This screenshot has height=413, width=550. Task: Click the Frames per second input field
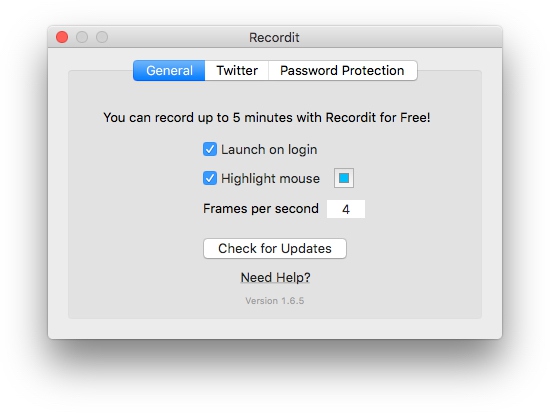tap(346, 209)
